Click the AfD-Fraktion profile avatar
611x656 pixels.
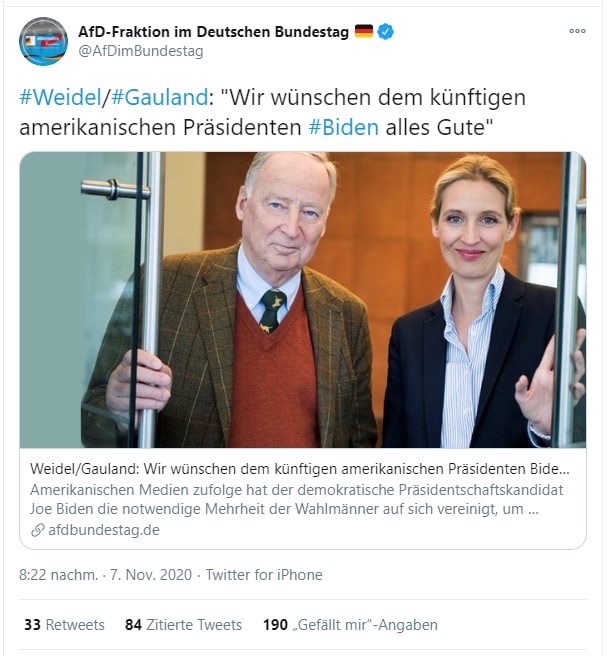click(43, 41)
